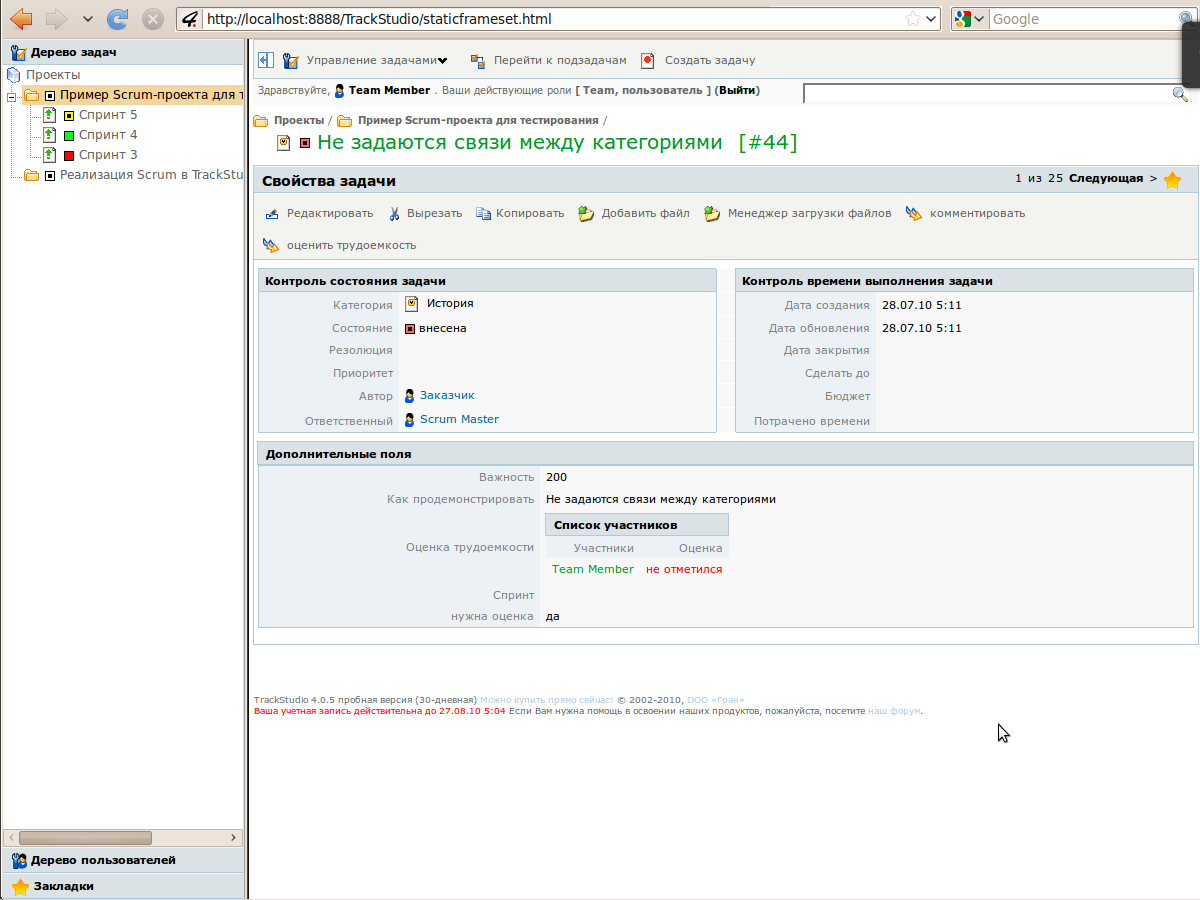1200x900 pixels.
Task: Click the TrackStudio search input field
Action: tap(987, 94)
